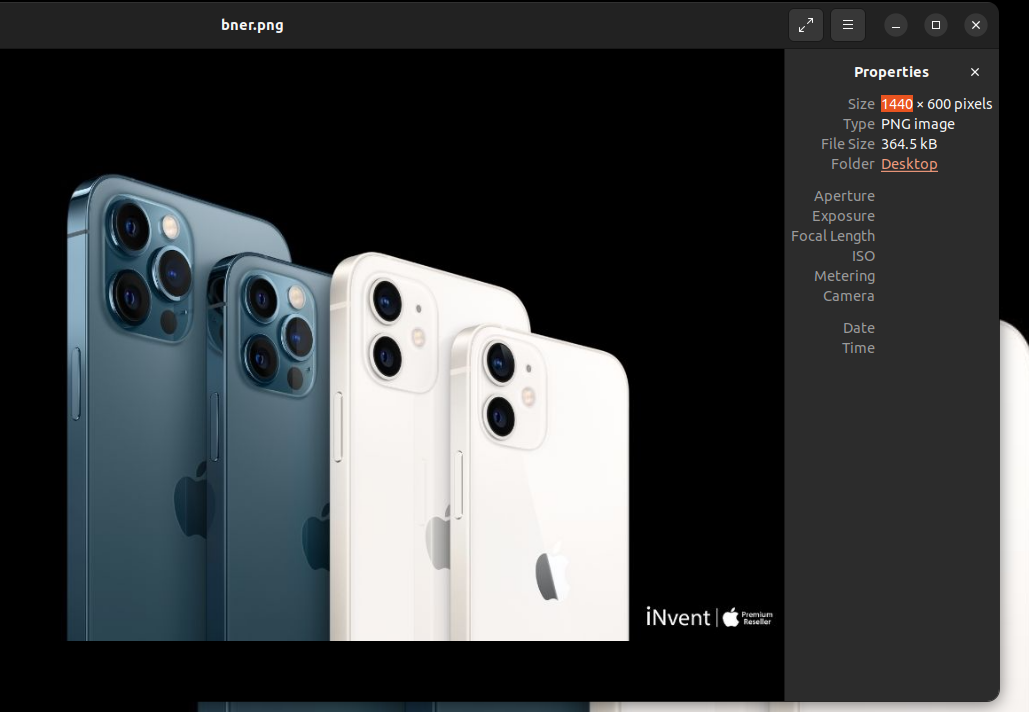The image size is (1029, 712).
Task: Select the PNG image type value
Action: [x=917, y=124]
